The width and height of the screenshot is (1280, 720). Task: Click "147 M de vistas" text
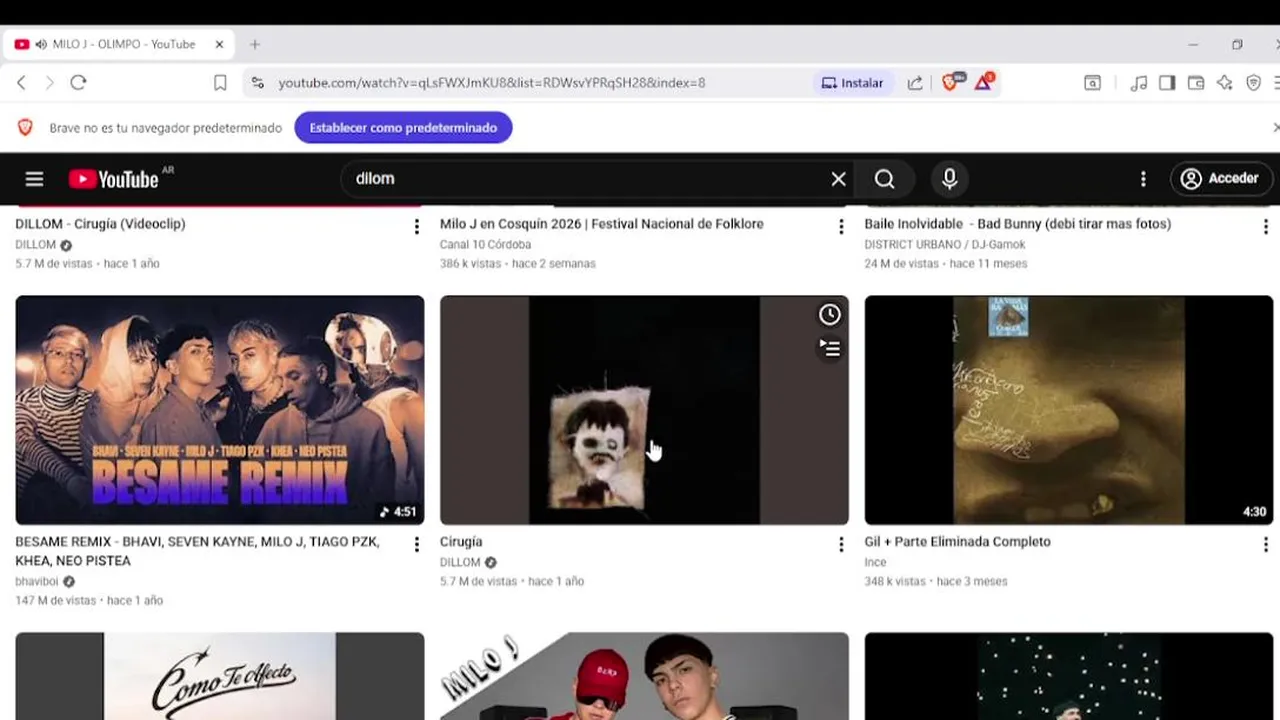(55, 601)
